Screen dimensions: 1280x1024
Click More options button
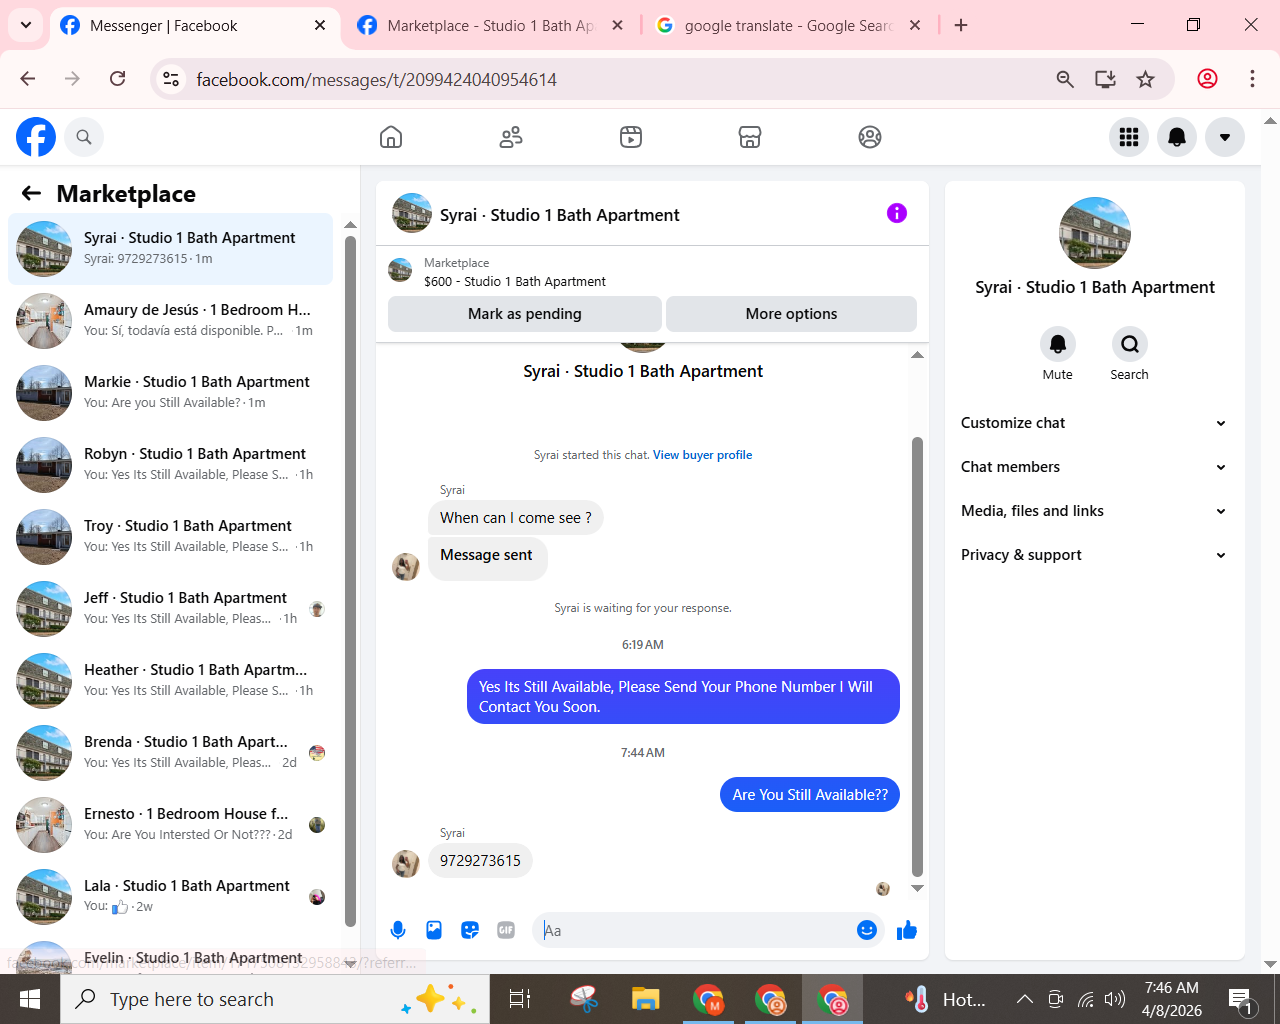[x=791, y=314]
